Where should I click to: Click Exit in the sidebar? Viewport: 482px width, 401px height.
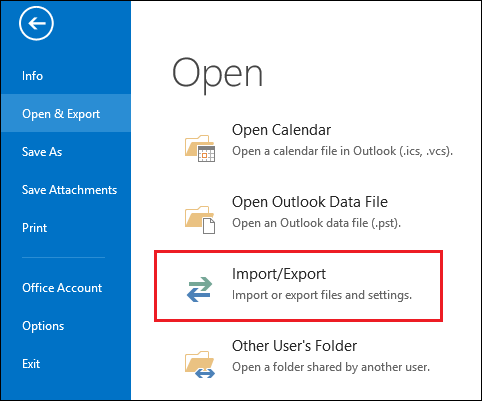coord(31,364)
